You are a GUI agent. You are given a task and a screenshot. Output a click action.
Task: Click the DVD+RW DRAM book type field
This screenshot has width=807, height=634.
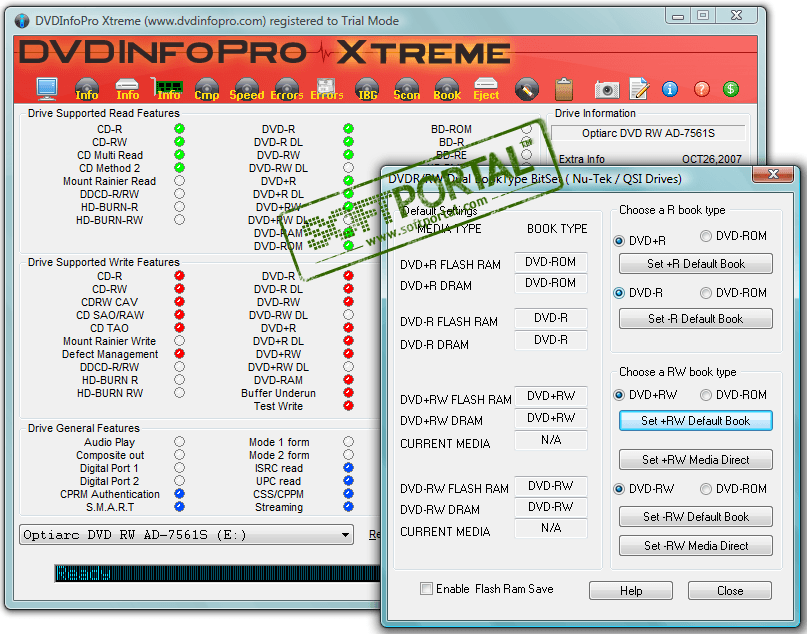tap(551, 418)
